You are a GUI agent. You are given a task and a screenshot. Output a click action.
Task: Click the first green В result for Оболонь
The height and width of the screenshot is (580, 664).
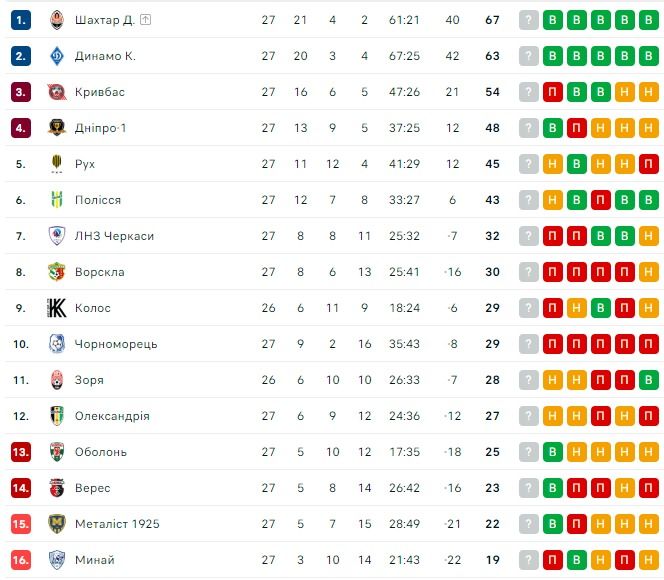(553, 452)
